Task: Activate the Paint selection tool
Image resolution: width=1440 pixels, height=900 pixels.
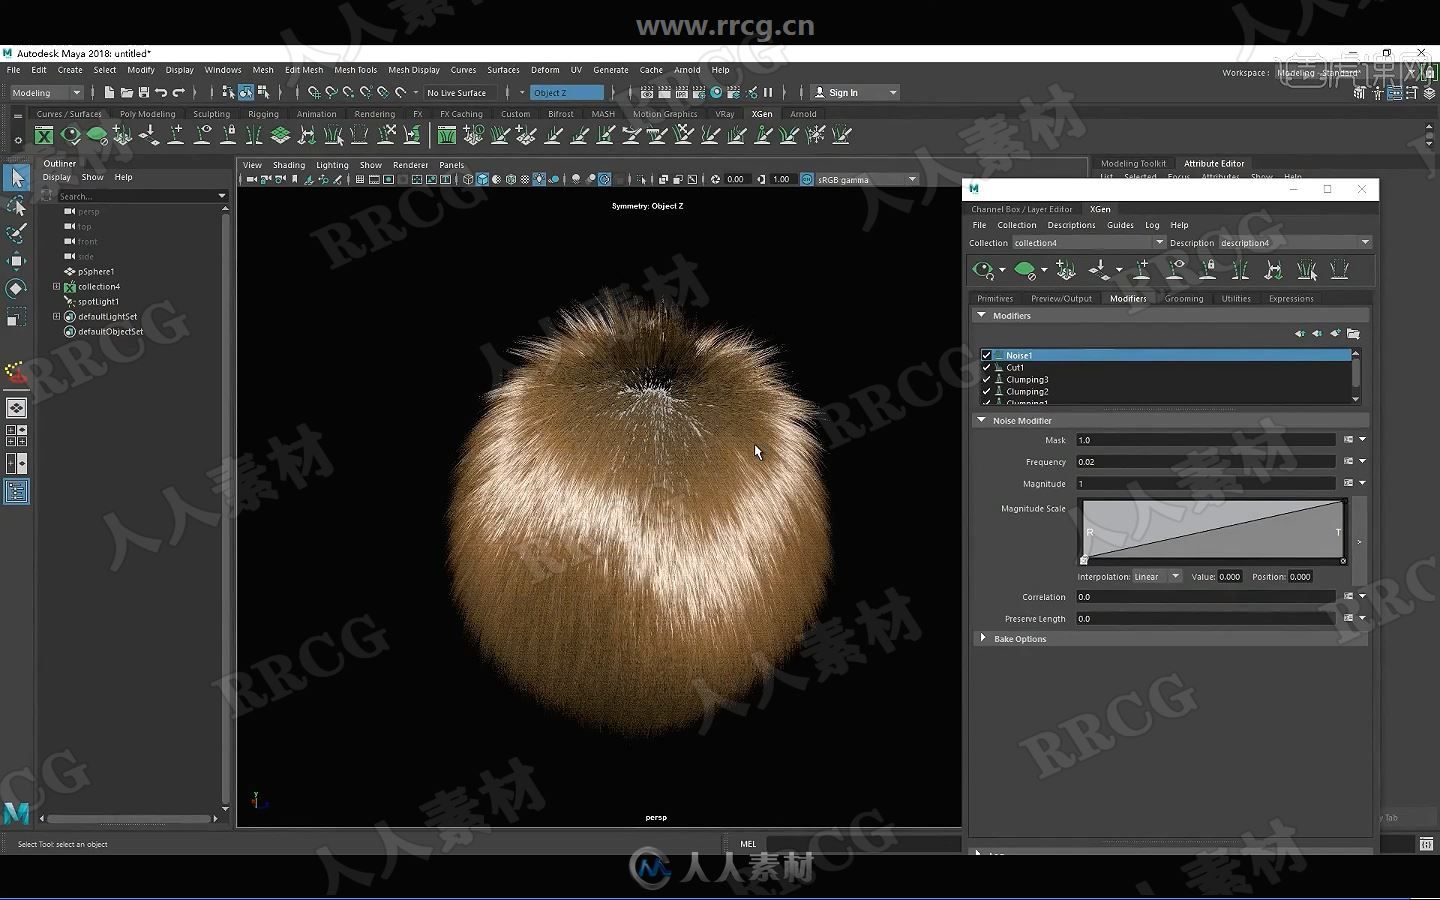Action: click(x=16, y=233)
